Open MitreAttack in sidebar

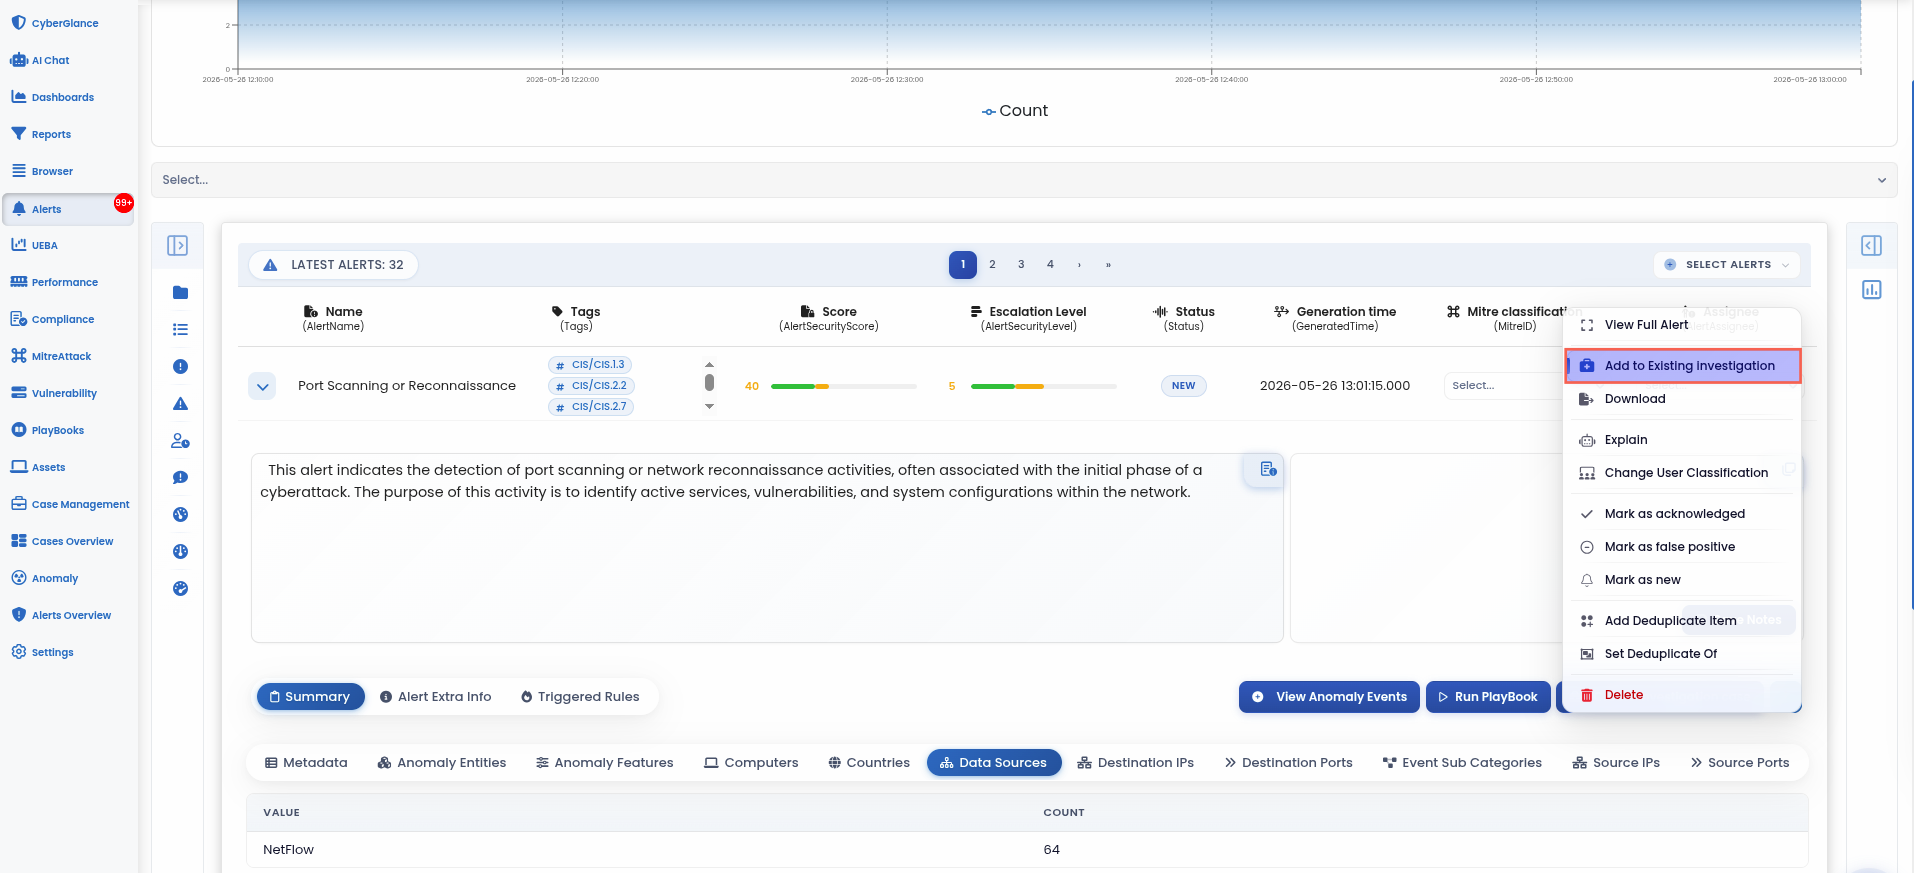(x=60, y=356)
